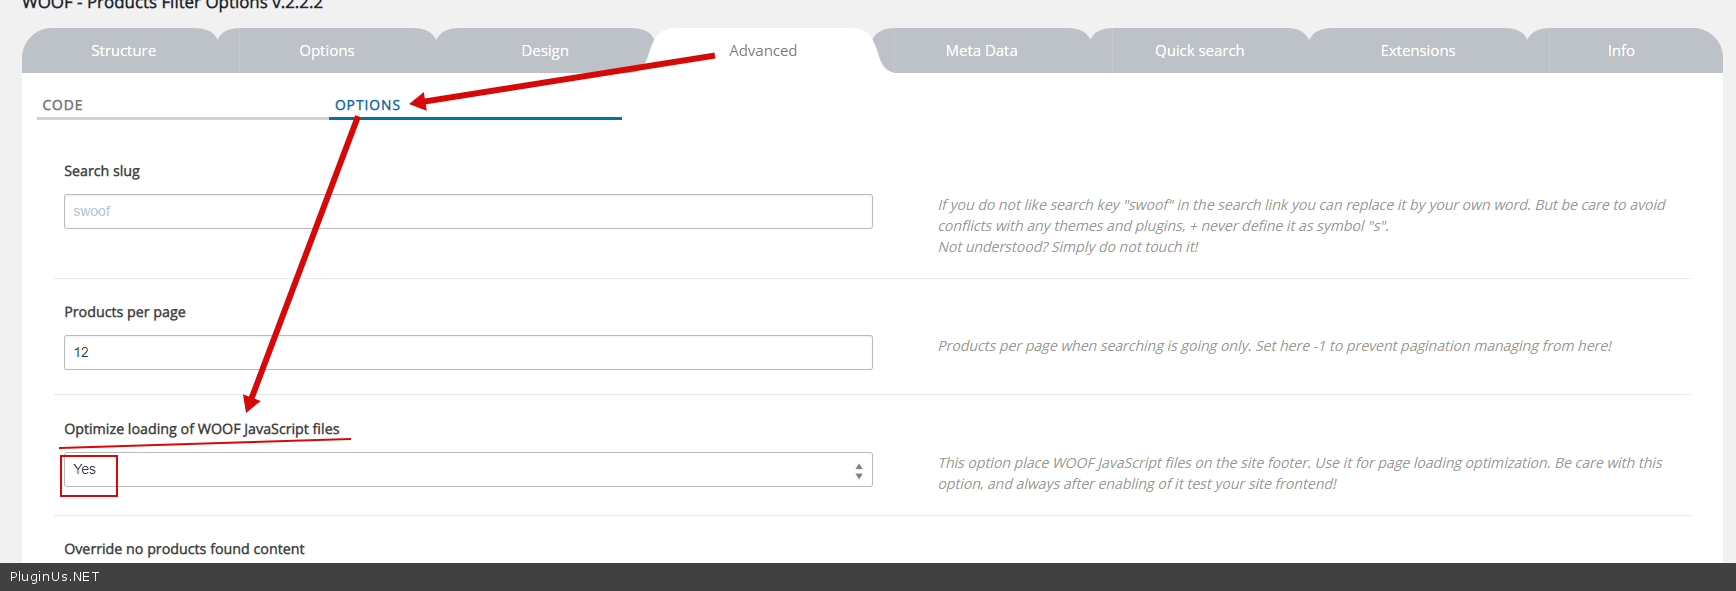Click the pagination help text beside Products per page
1736x591 pixels.
click(1274, 346)
